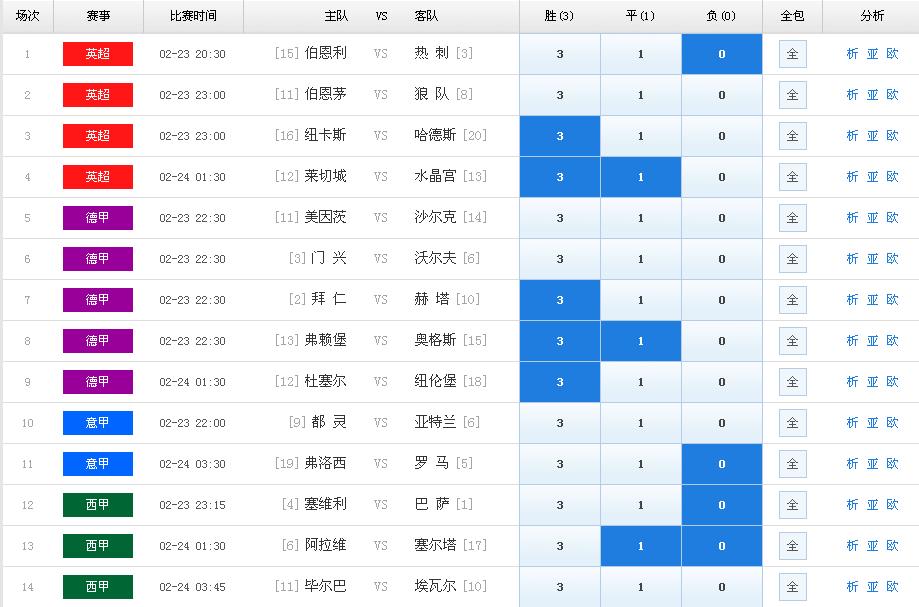Click home team name 拜仁
Screen dimensions: 919x607
point(329,299)
